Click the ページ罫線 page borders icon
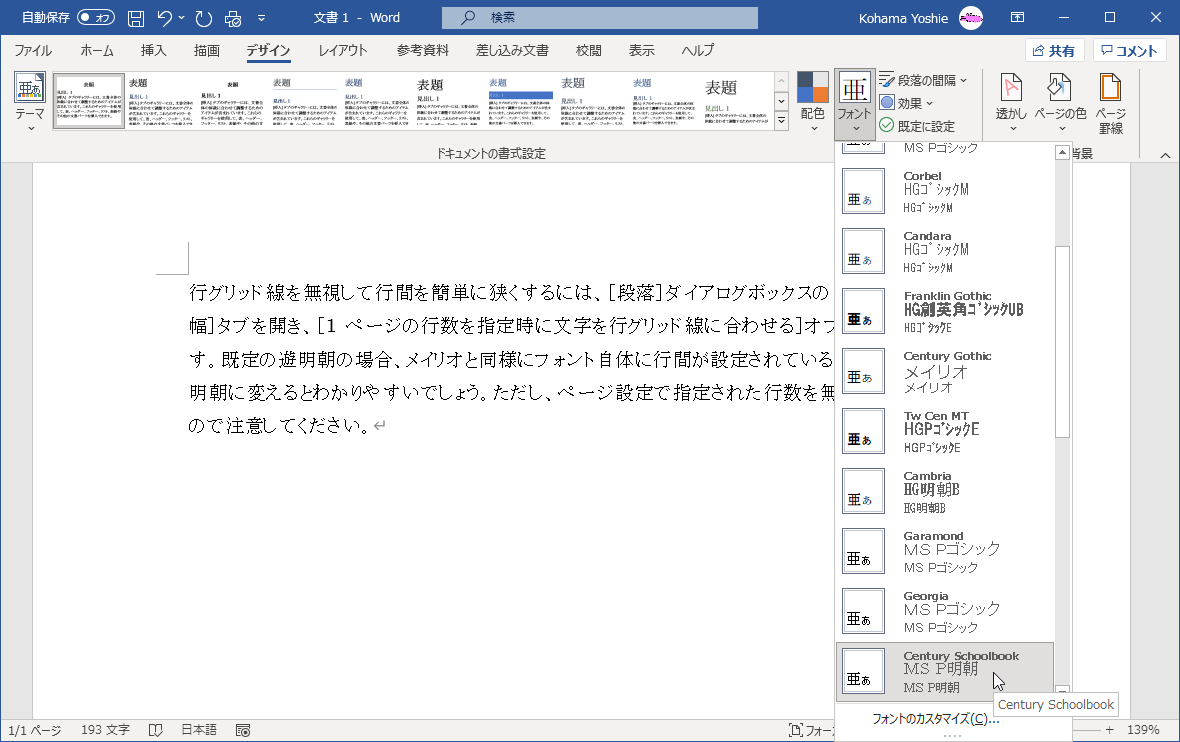The height and width of the screenshot is (742, 1180). (x=1111, y=103)
